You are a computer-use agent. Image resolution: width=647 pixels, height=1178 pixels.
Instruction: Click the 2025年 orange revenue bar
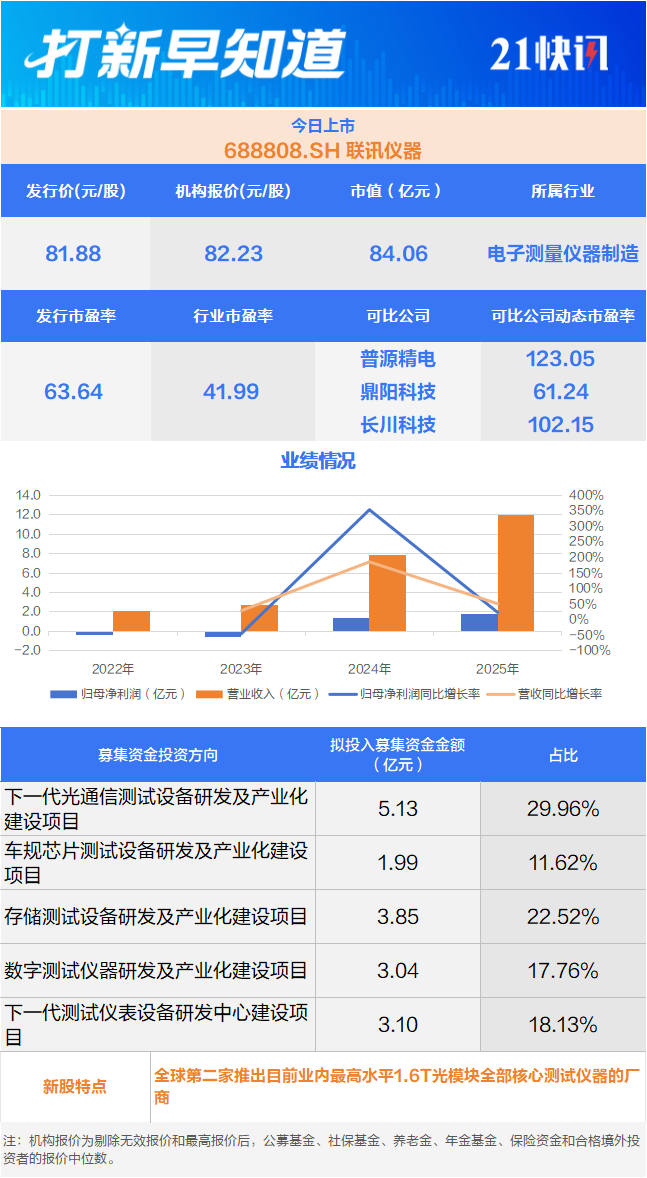pos(515,572)
